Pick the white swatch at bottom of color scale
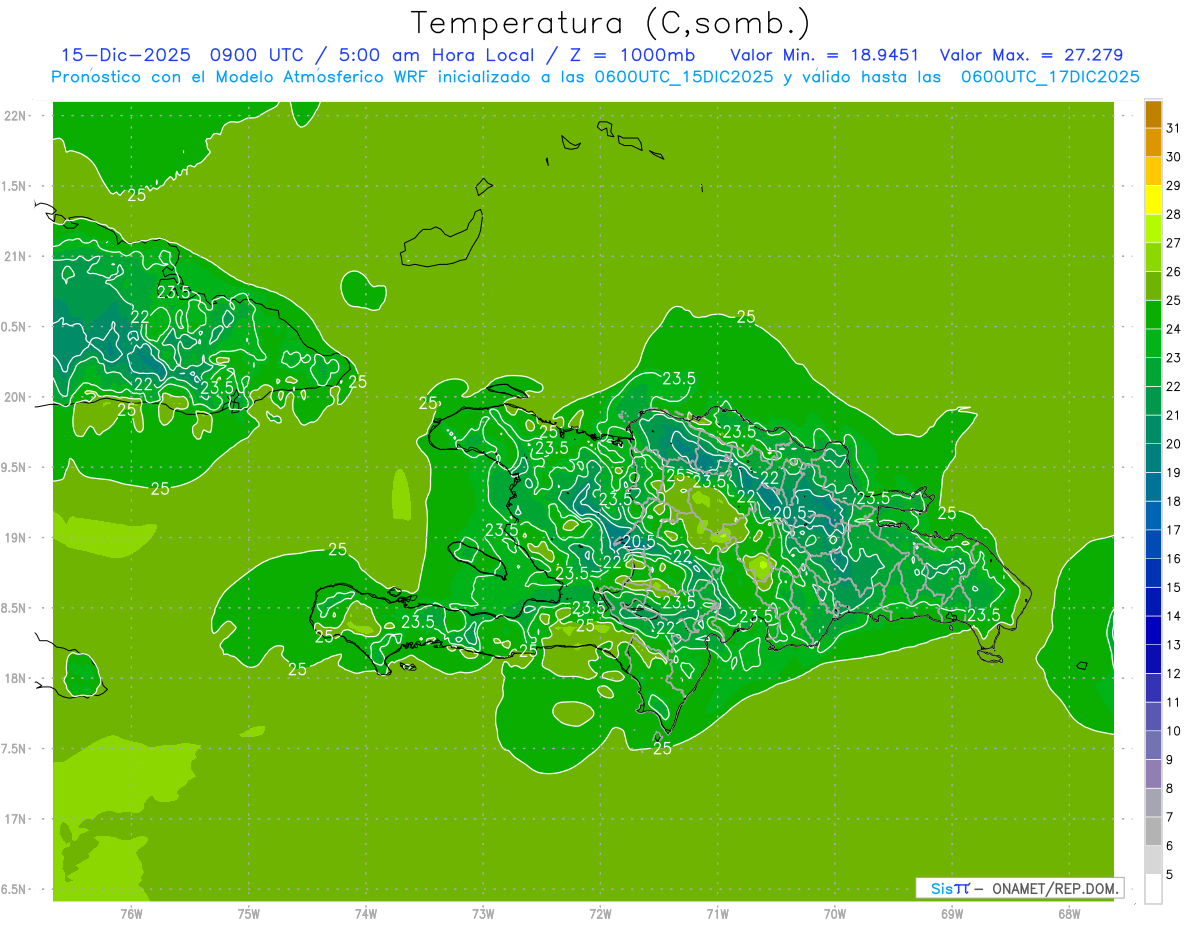The image size is (1200, 927). coord(1153,889)
